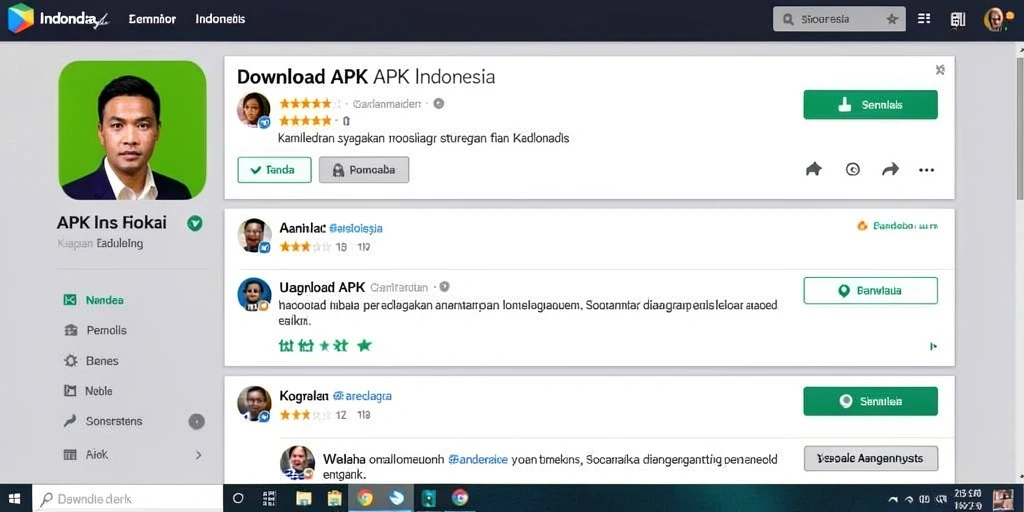Click the home icon in Download card
This screenshot has width=1024, height=512.
(x=813, y=170)
